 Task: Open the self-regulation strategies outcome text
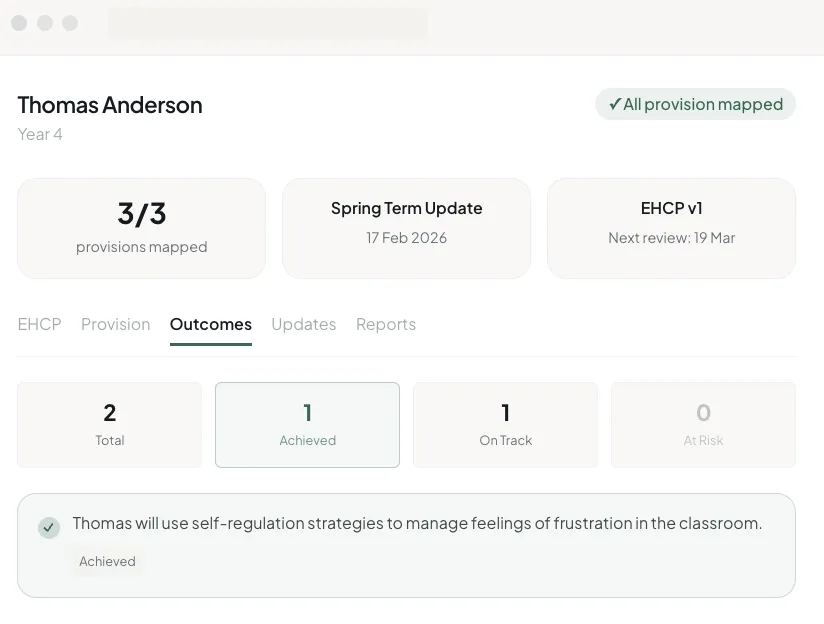(417, 523)
